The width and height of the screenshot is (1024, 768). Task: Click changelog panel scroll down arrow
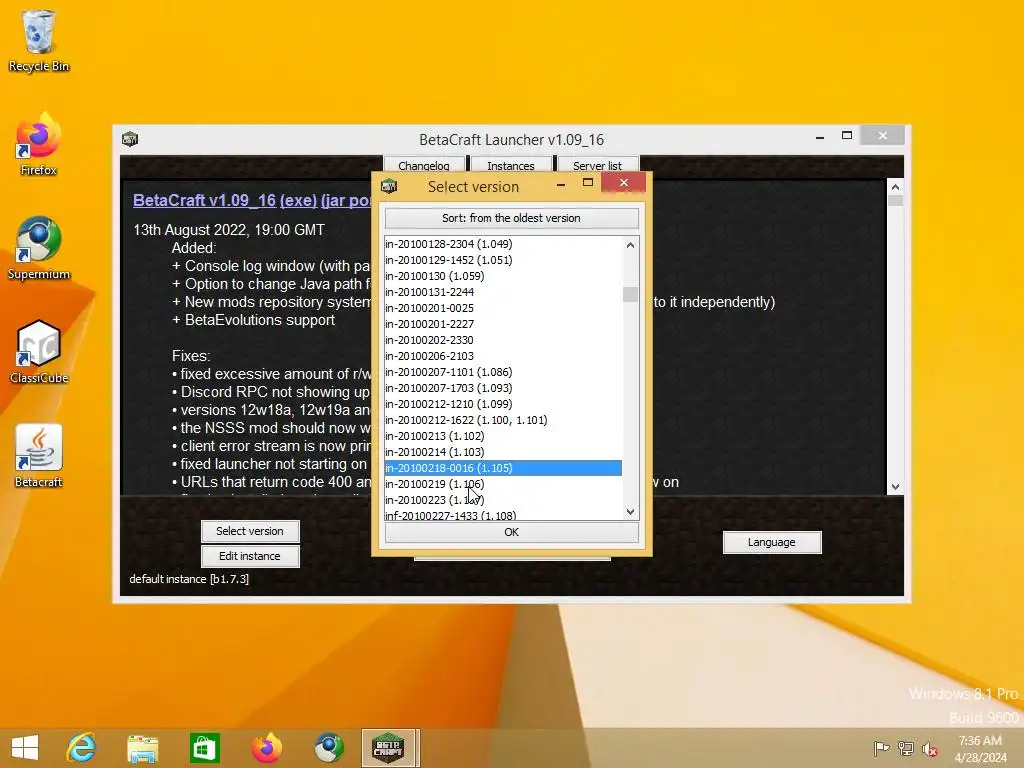(895, 487)
